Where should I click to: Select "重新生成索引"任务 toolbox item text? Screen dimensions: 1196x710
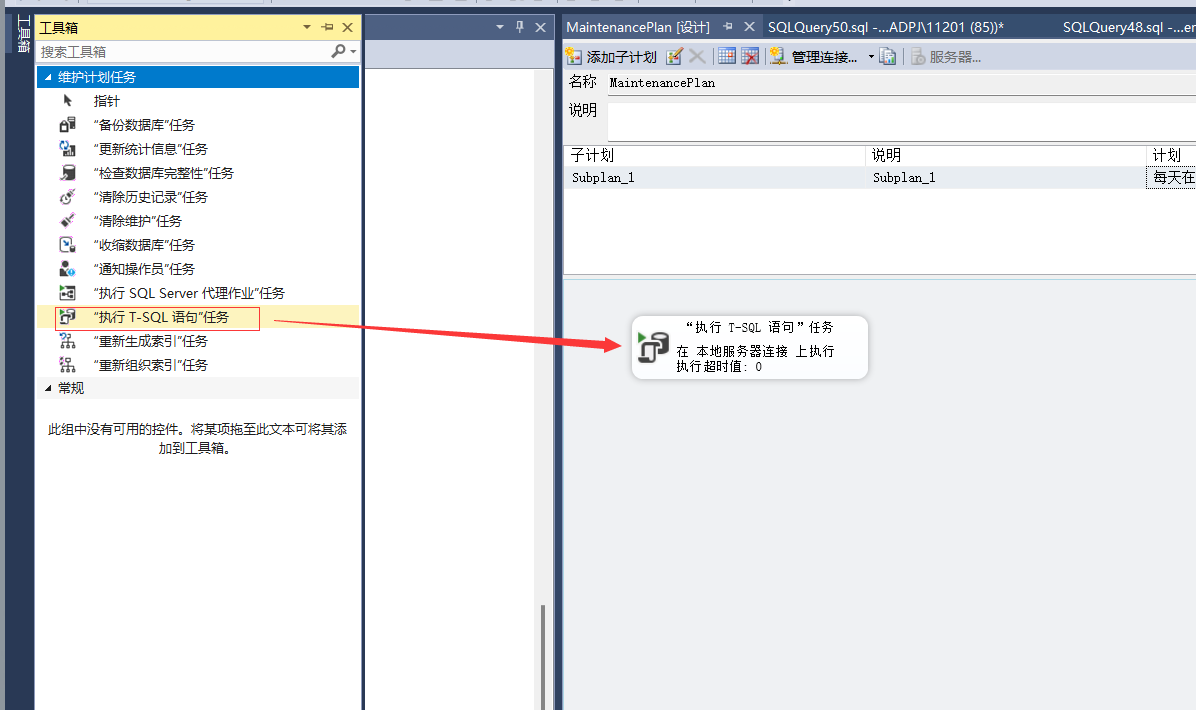(x=150, y=341)
